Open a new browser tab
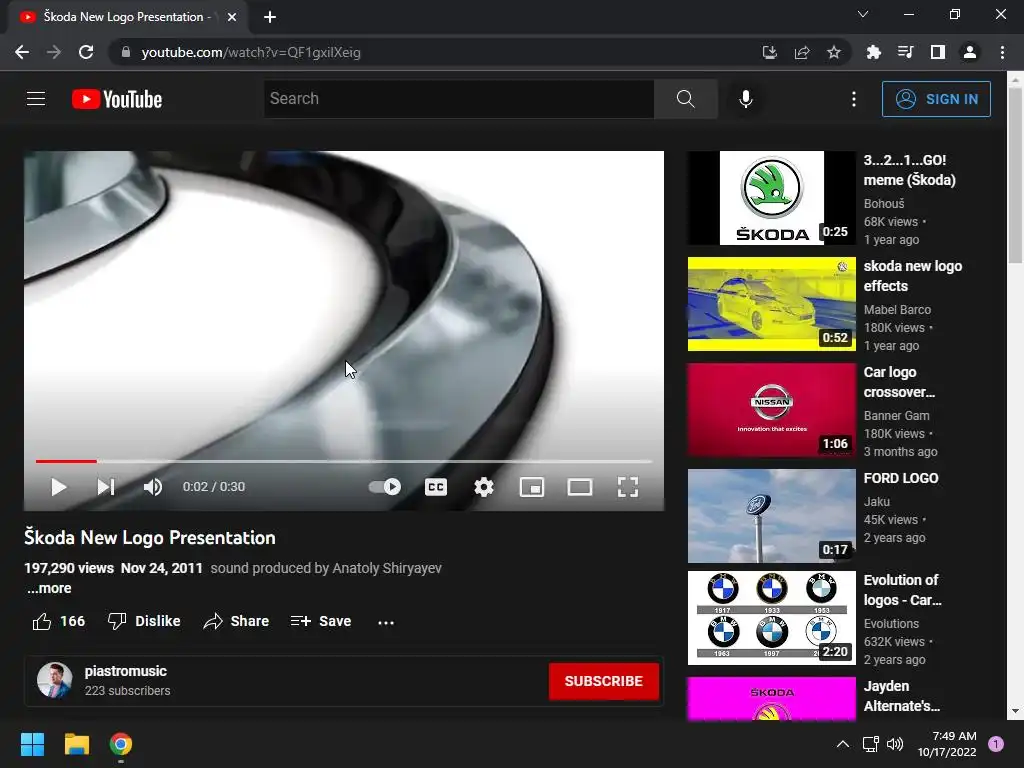 coord(270,17)
